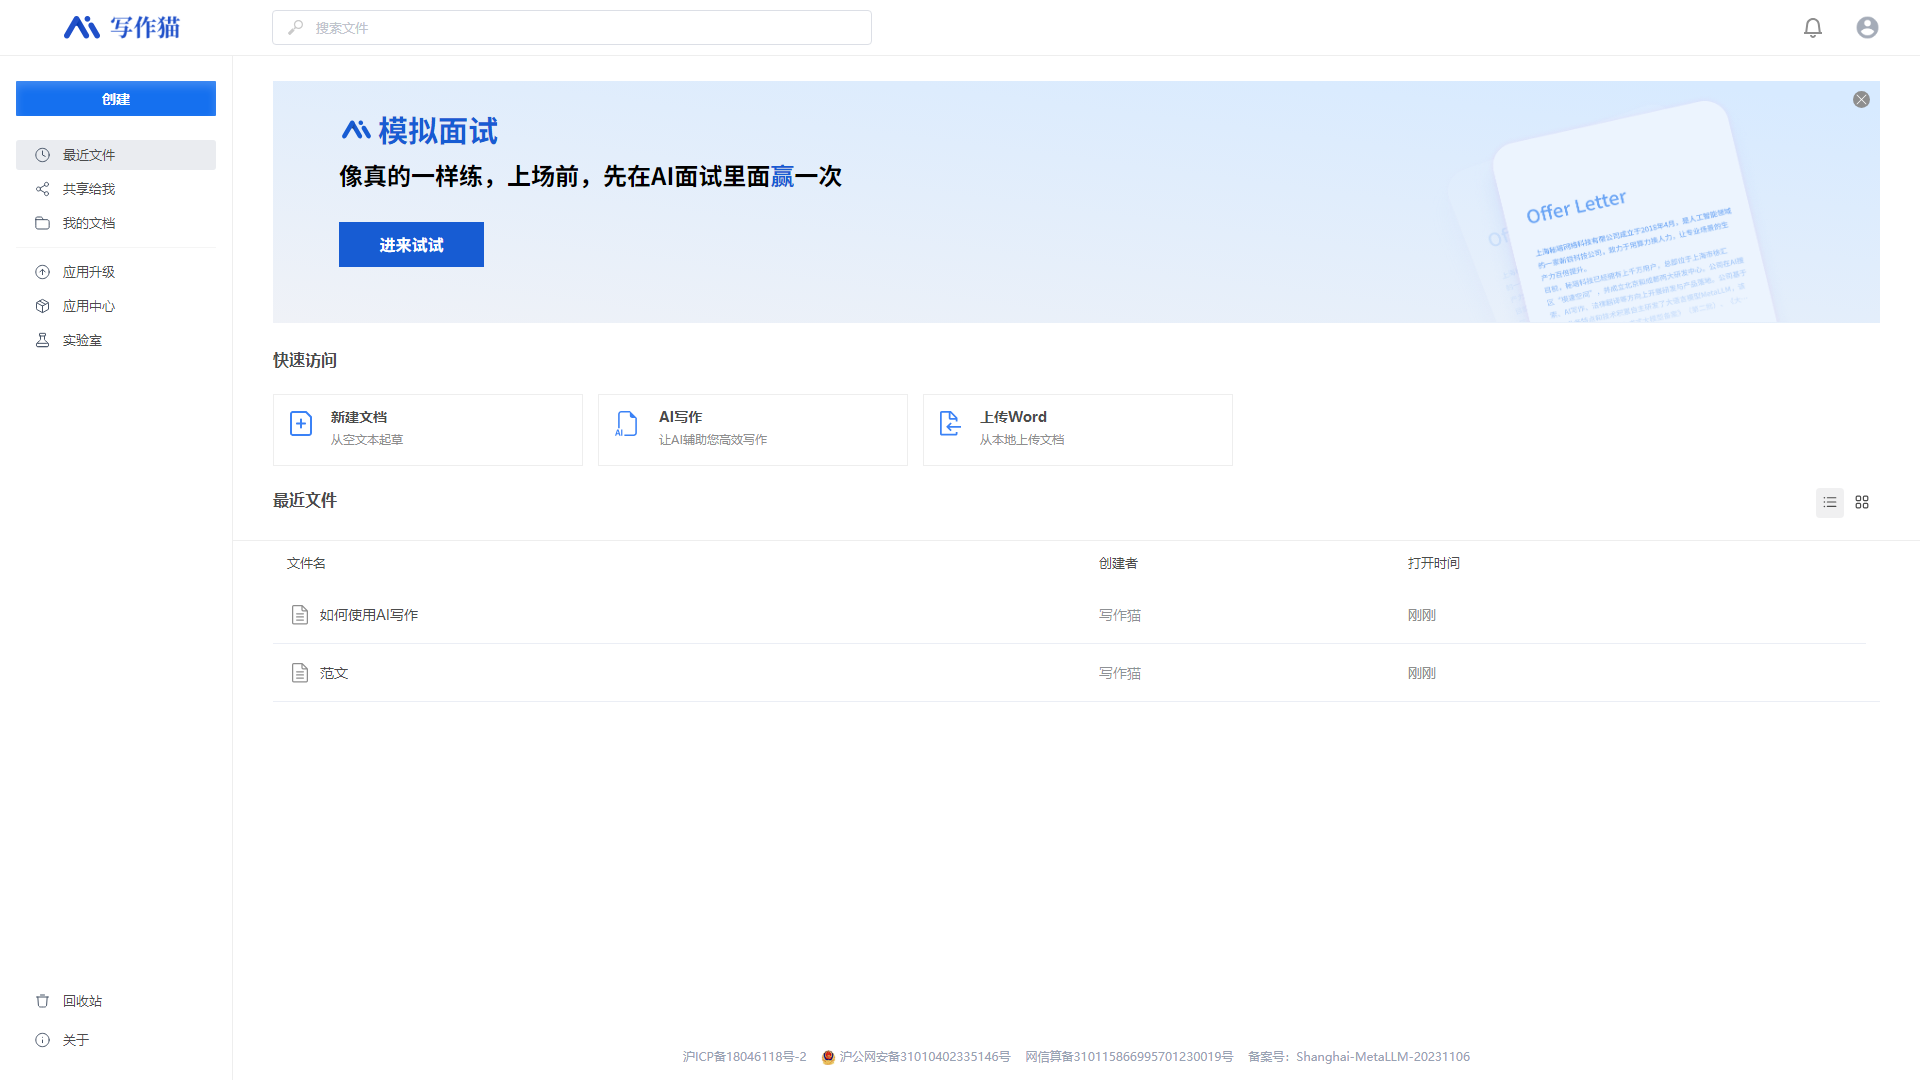Open the 回收站 recycle bin

[82, 1000]
